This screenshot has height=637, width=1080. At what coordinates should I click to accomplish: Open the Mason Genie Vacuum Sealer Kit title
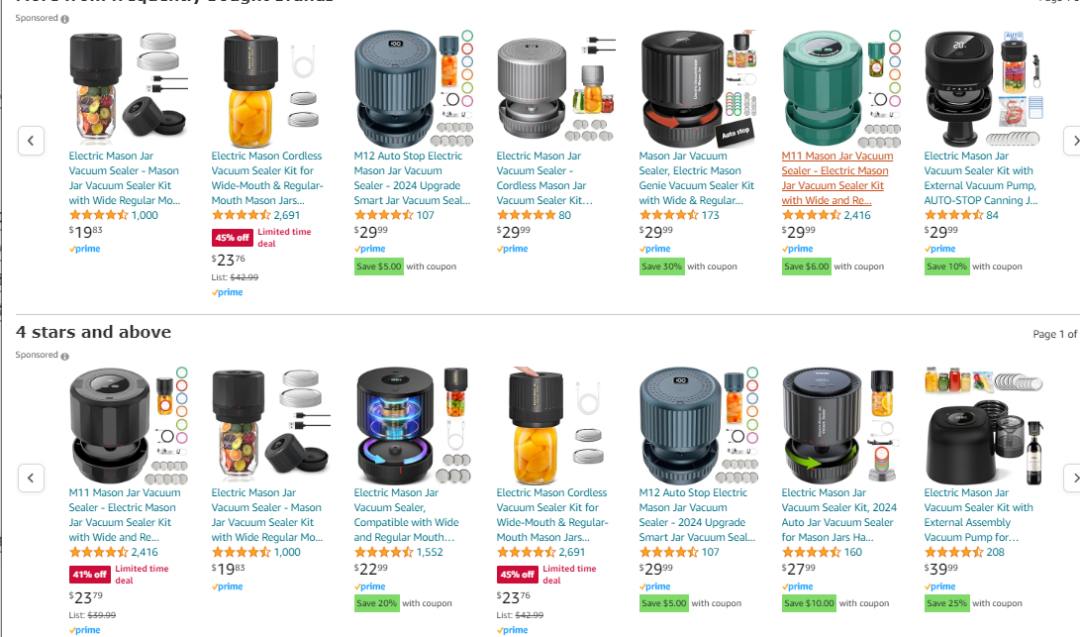point(696,178)
